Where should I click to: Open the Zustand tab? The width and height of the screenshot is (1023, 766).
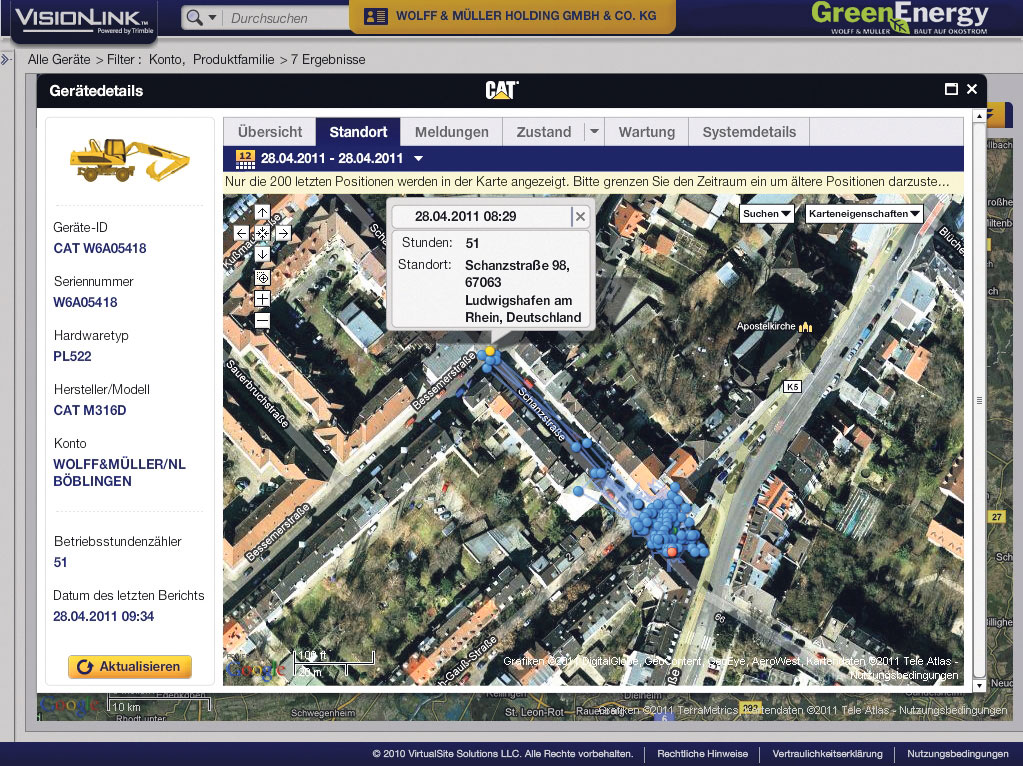click(543, 132)
